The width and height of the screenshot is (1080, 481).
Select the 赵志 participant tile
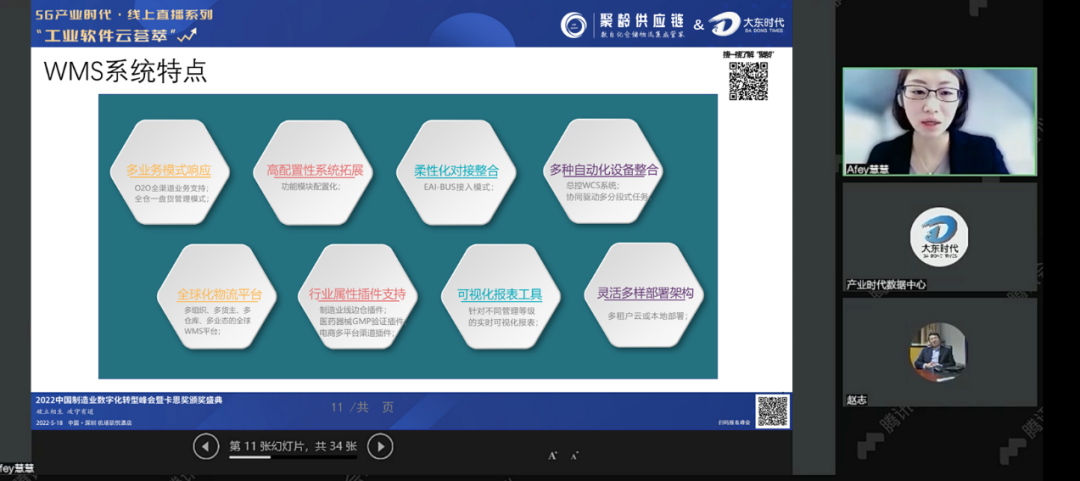939,352
